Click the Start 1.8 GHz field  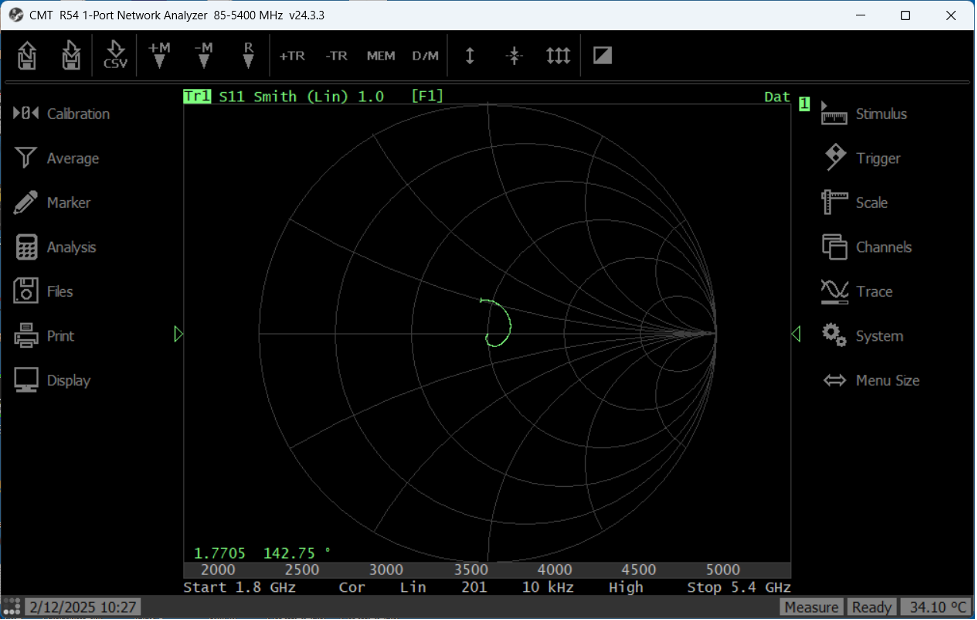point(239,588)
